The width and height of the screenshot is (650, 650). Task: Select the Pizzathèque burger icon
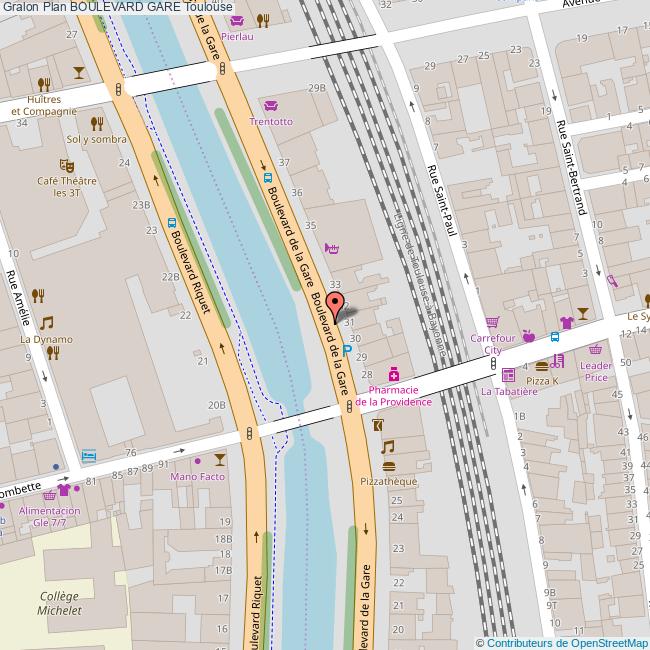(x=388, y=466)
